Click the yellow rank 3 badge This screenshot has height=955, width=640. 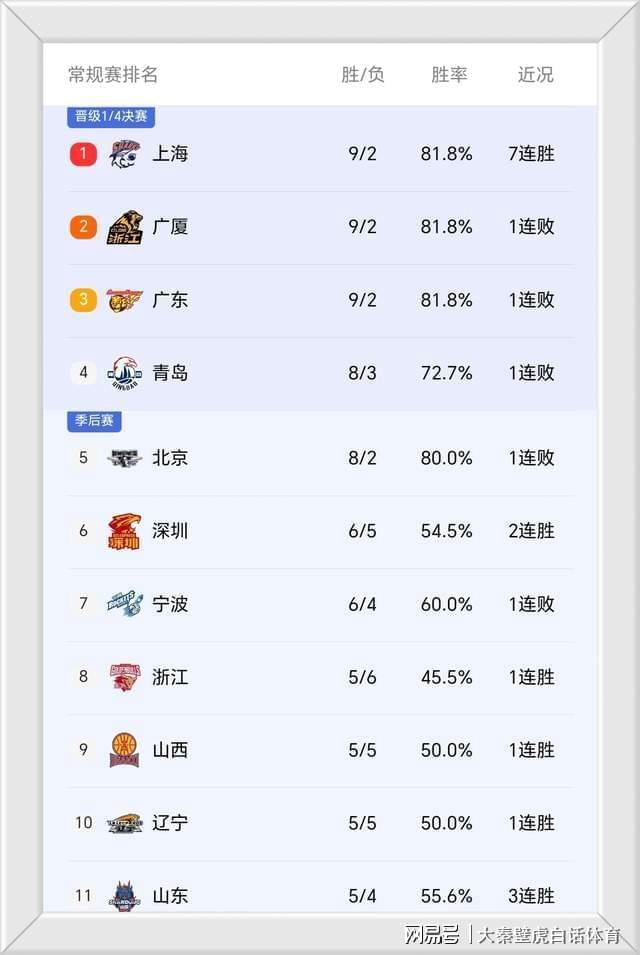pyautogui.click(x=83, y=300)
